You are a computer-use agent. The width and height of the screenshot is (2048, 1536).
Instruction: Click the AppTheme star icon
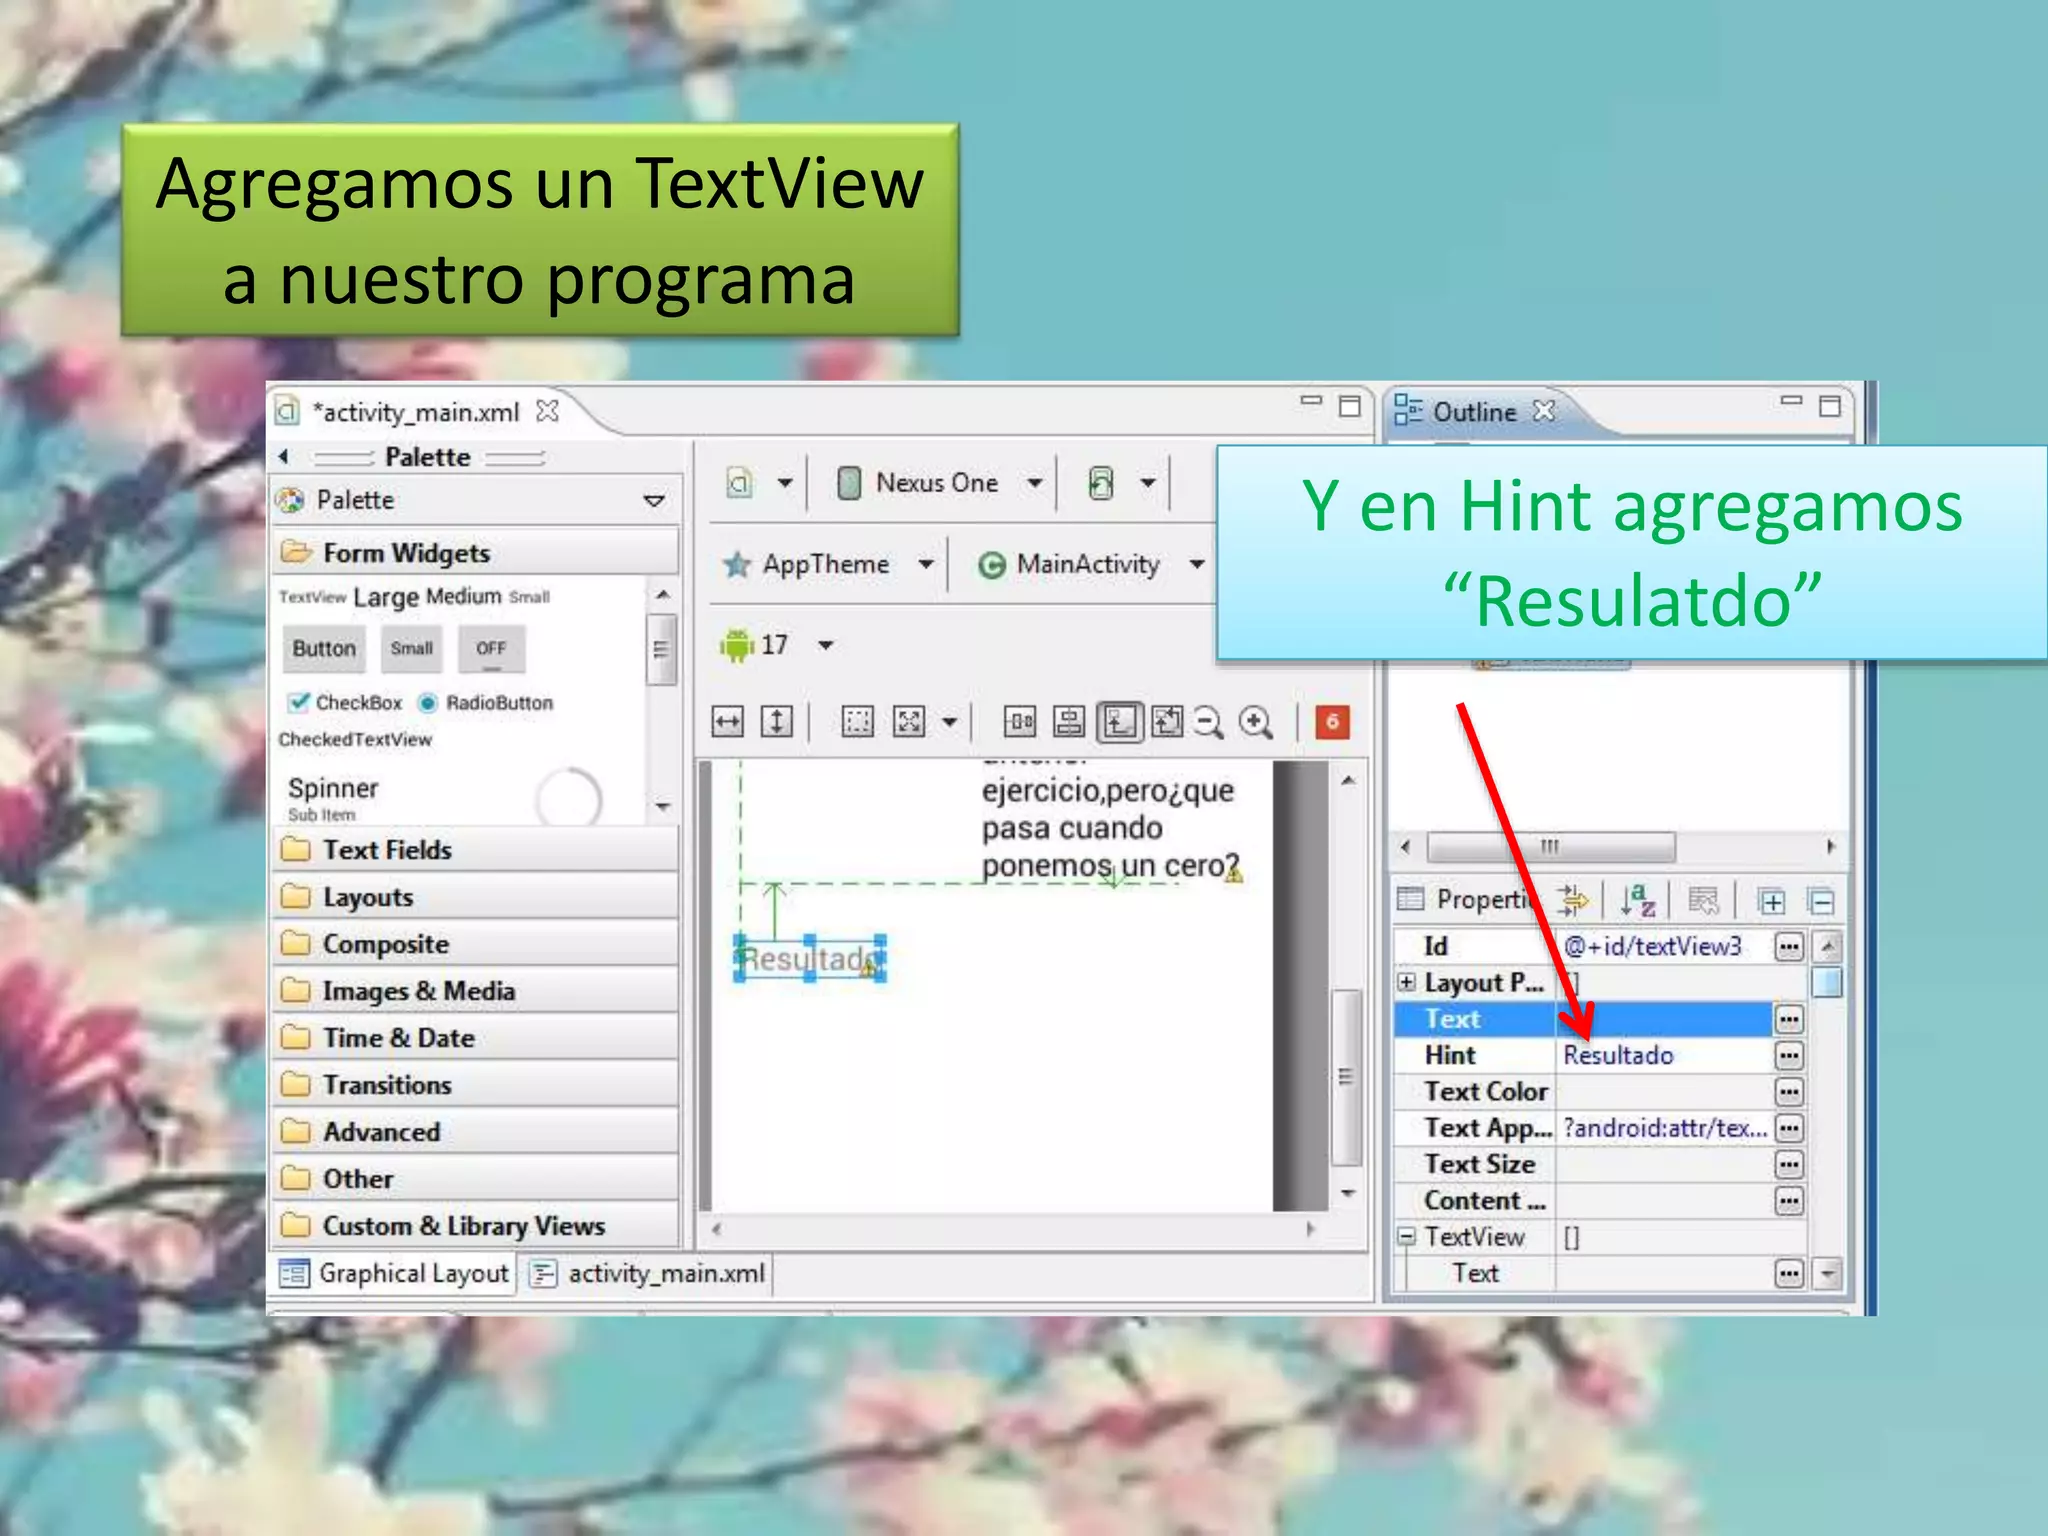pos(737,565)
